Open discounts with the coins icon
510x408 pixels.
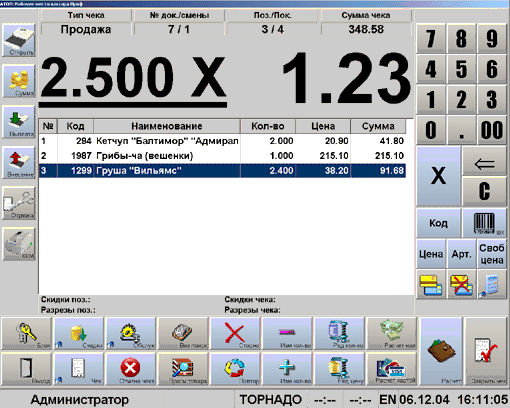[79, 333]
